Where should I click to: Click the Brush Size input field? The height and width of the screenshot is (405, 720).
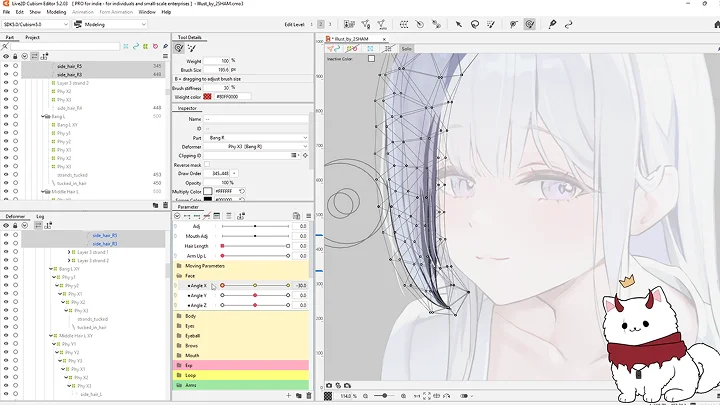coord(216,70)
